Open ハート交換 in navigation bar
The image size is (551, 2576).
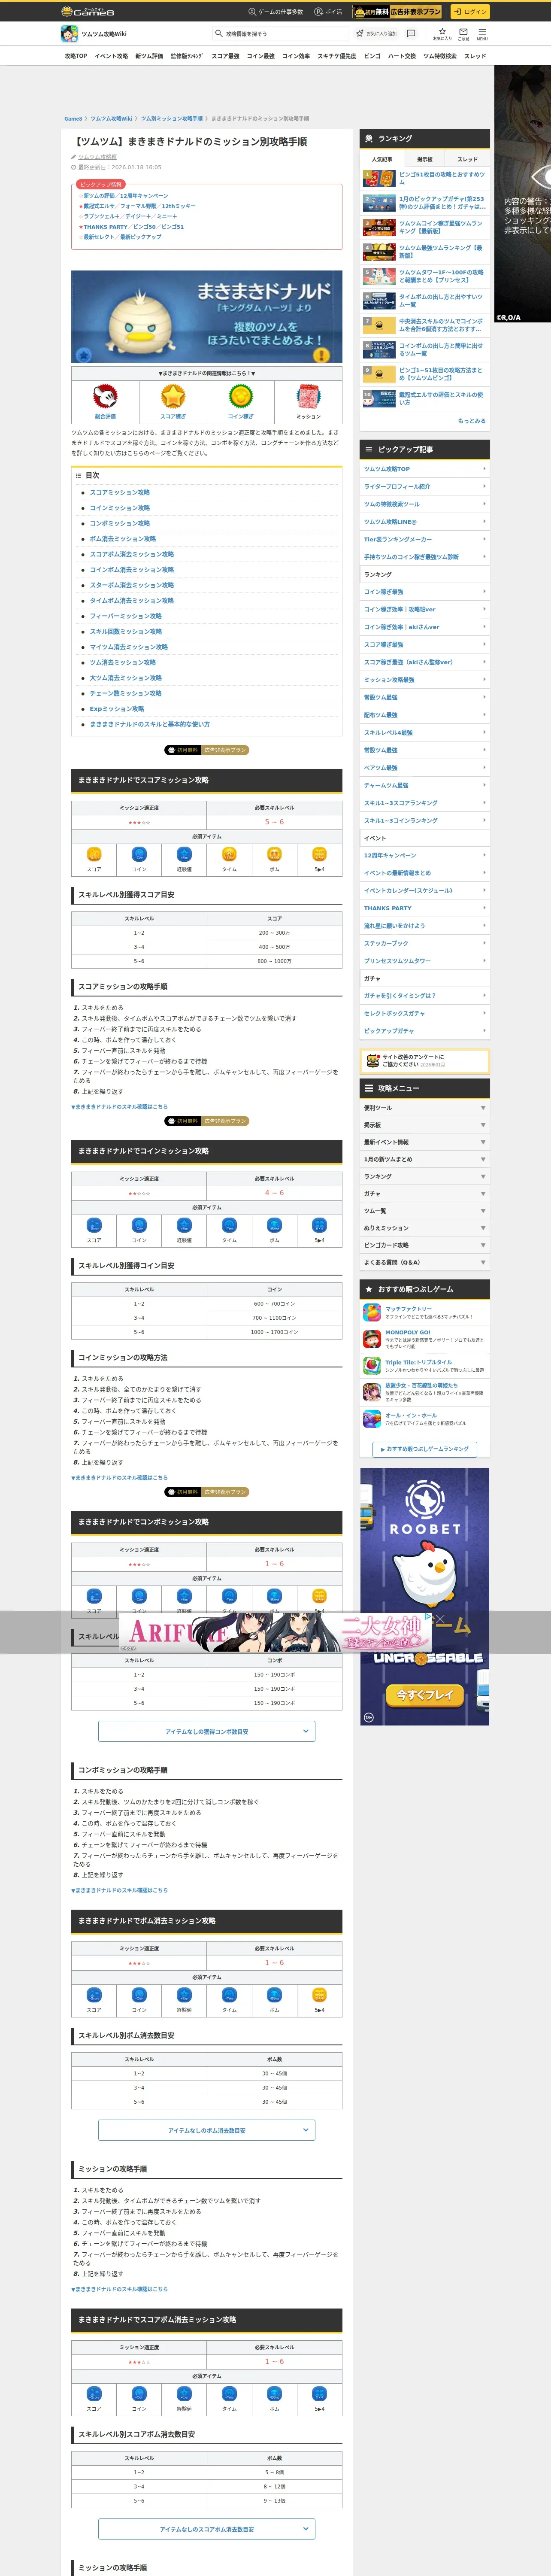pyautogui.click(x=402, y=56)
